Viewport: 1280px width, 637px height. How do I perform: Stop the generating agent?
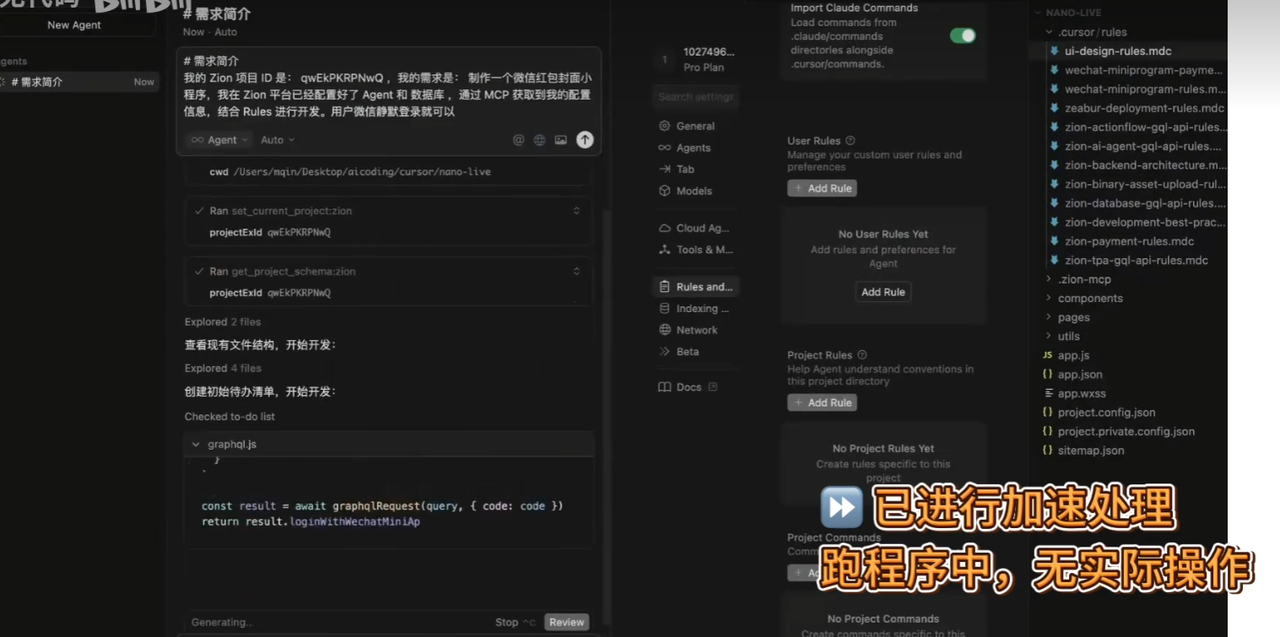(x=515, y=622)
